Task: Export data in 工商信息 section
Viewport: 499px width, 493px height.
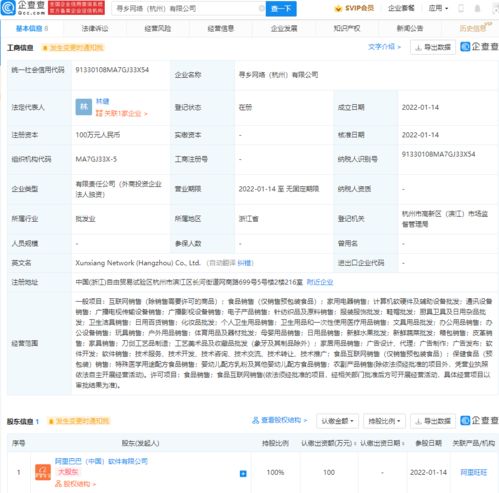Action: pyautogui.click(x=433, y=47)
